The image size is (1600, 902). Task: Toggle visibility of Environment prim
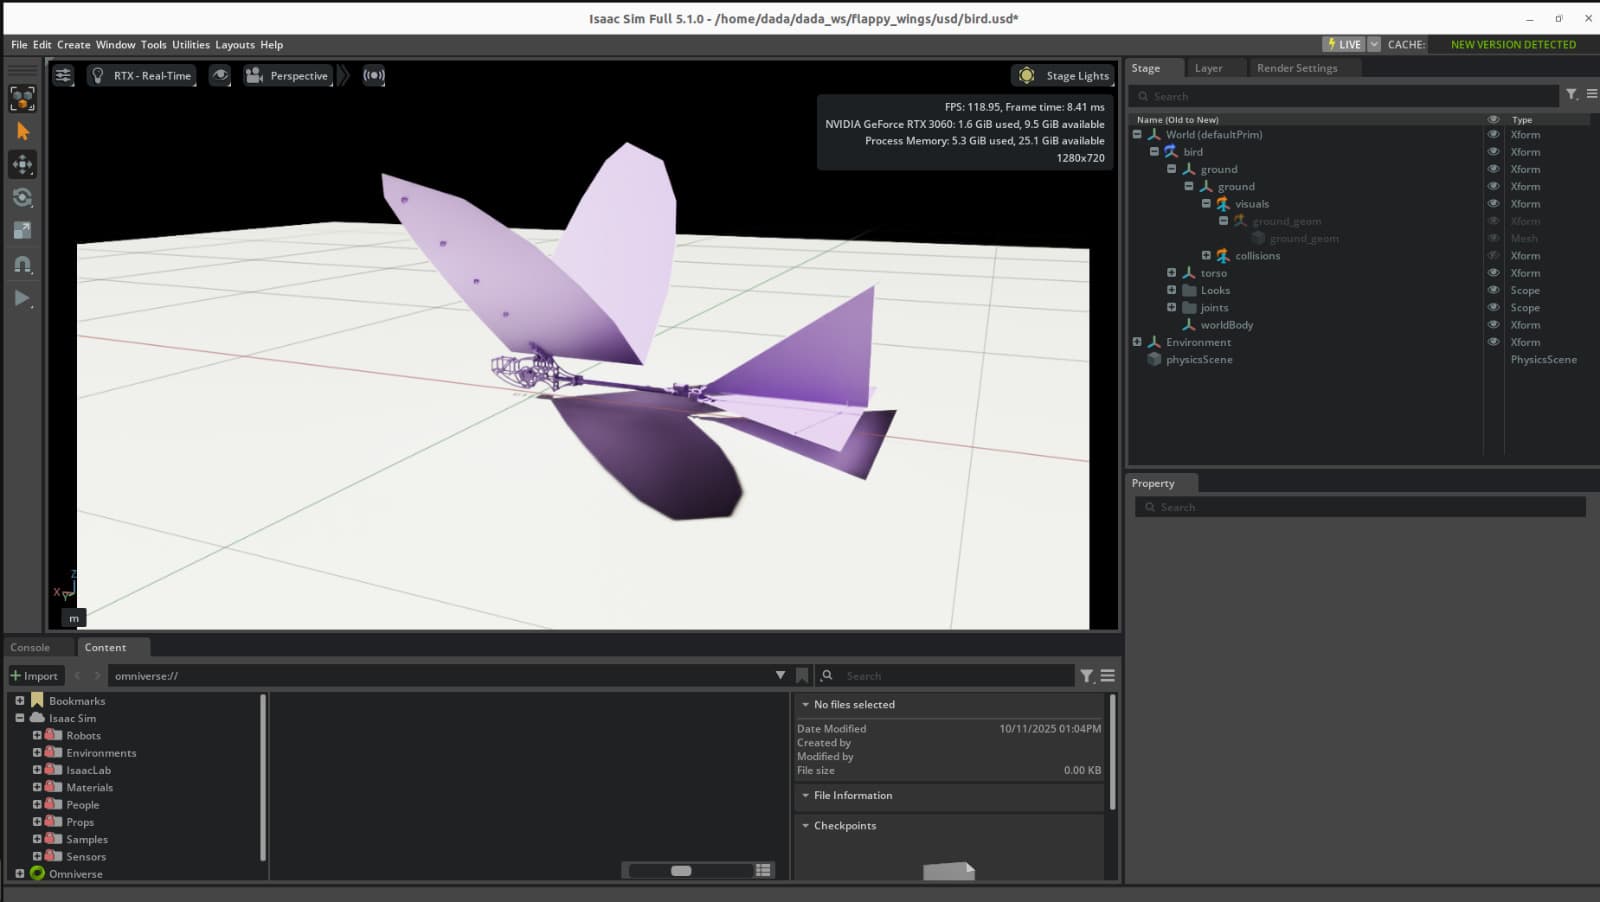pos(1493,342)
